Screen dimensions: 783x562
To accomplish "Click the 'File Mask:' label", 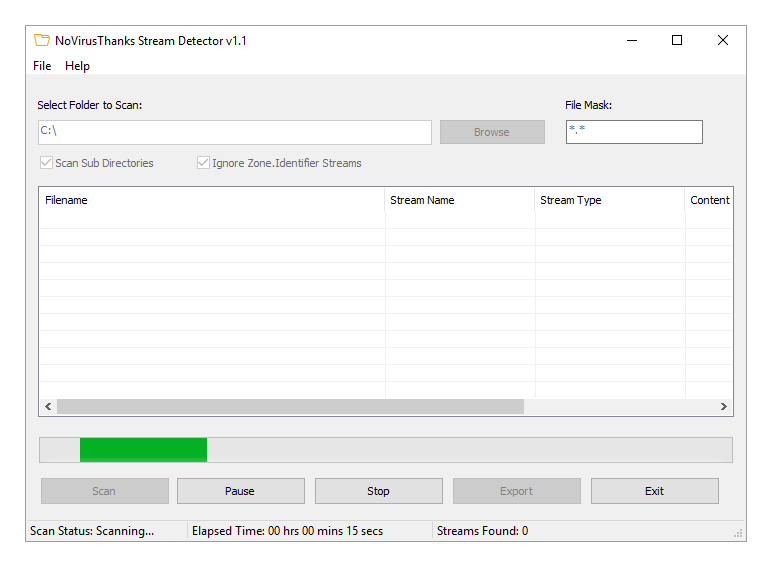I will (x=589, y=105).
